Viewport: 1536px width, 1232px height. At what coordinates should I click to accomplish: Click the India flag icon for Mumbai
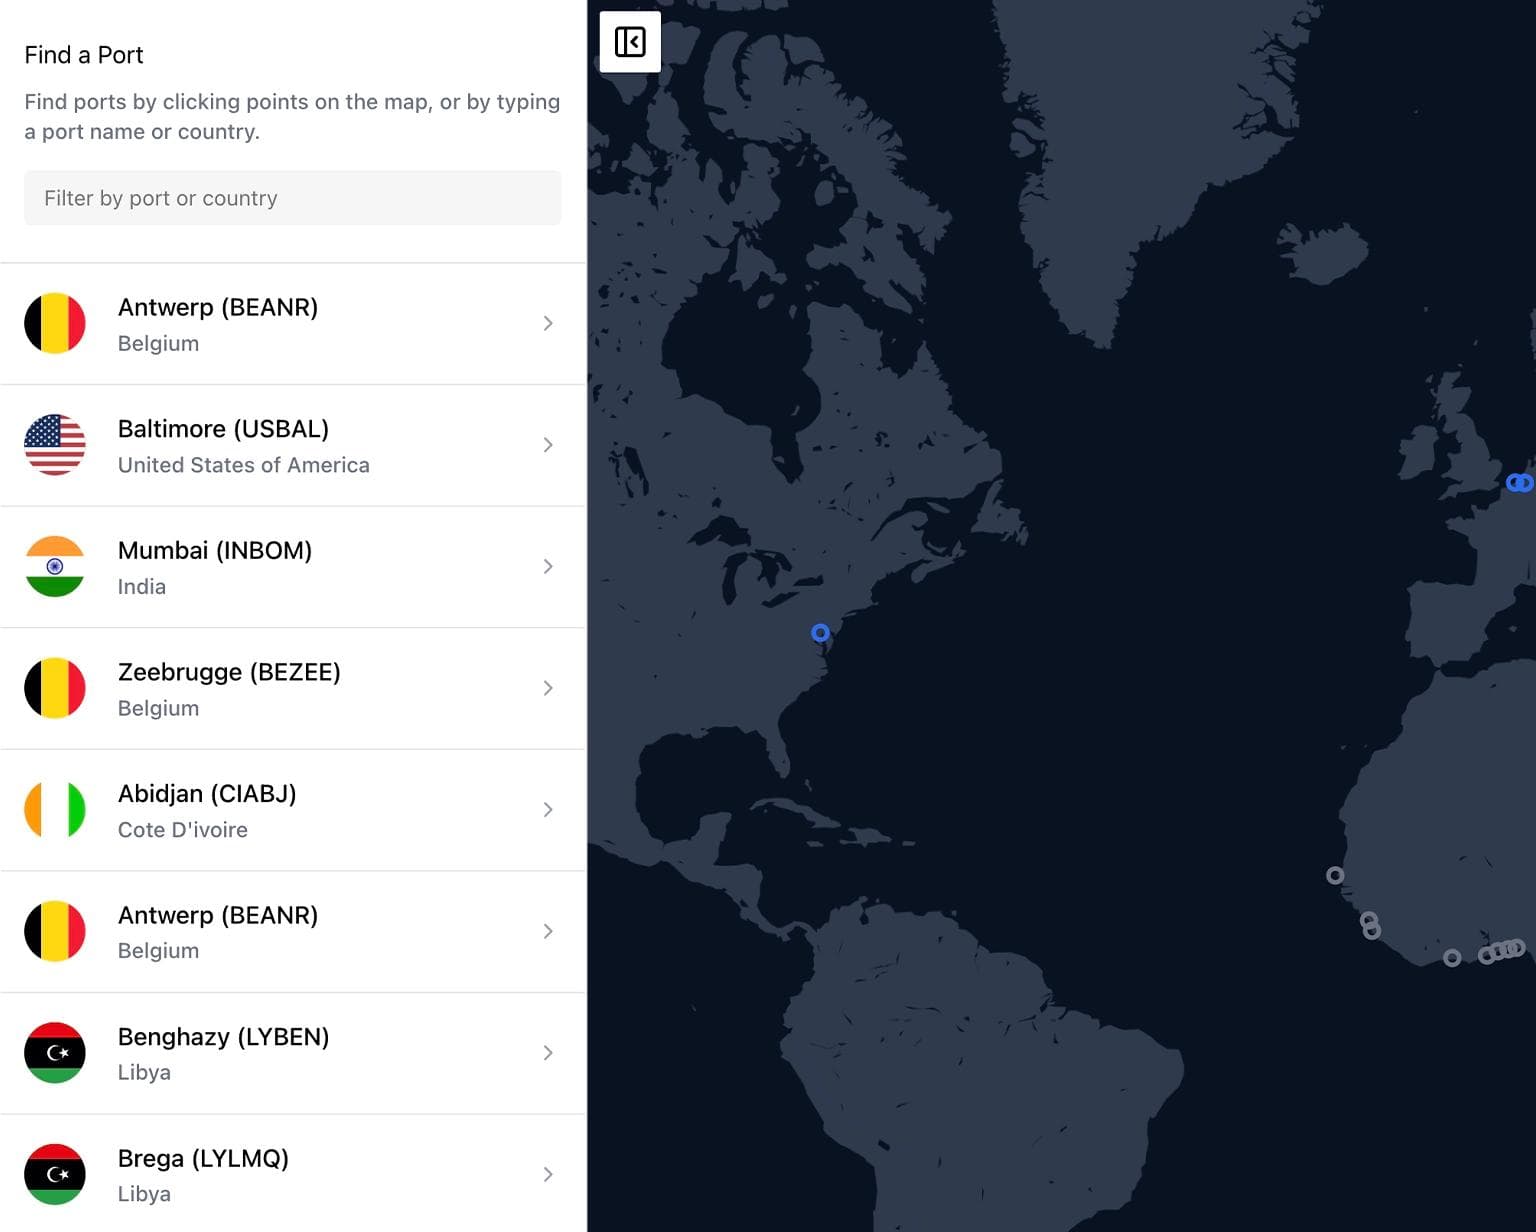tap(55, 566)
